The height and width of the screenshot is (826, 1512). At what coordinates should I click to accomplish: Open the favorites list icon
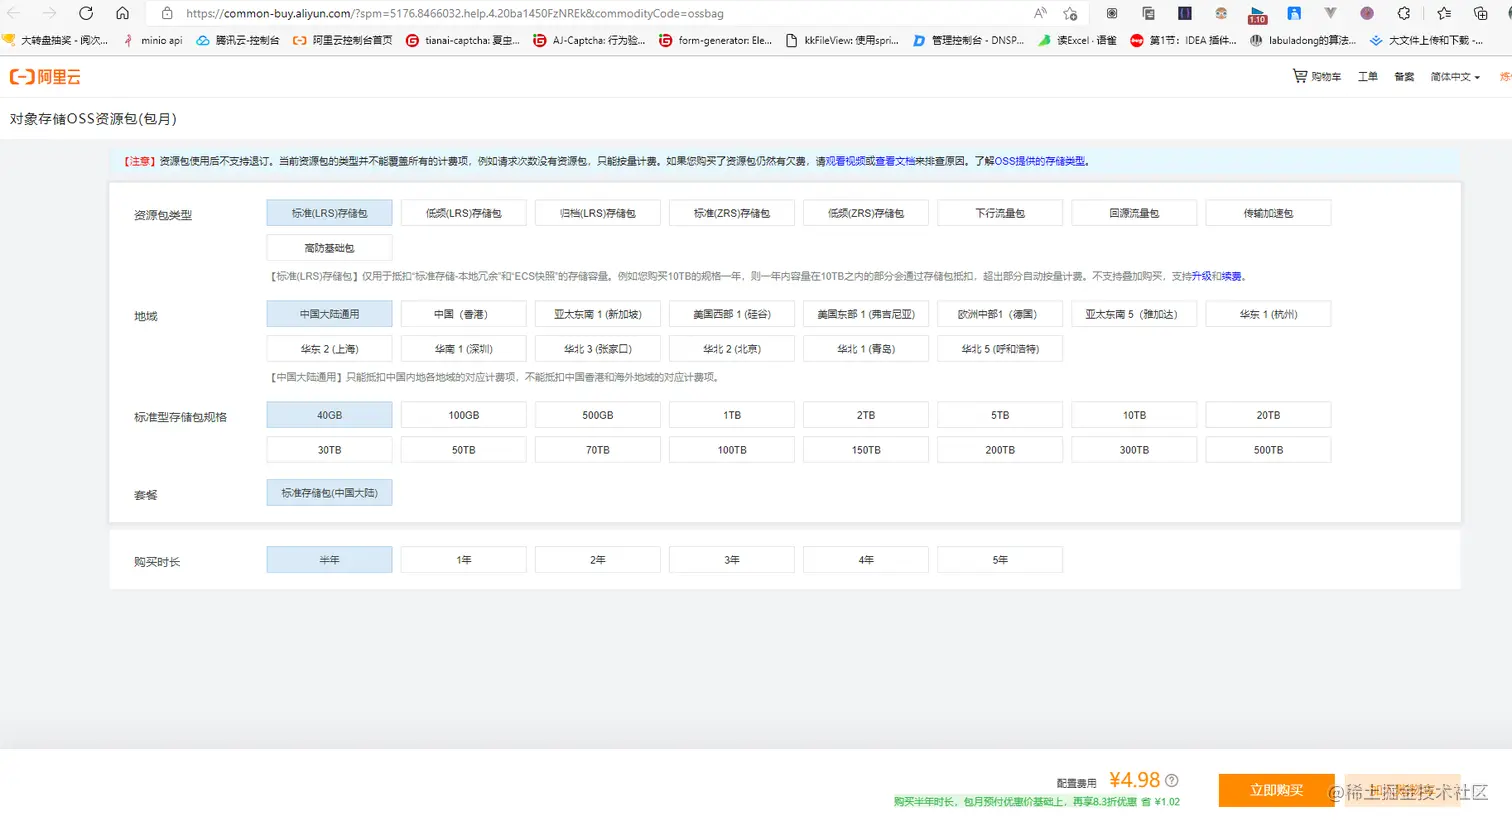tap(1444, 13)
